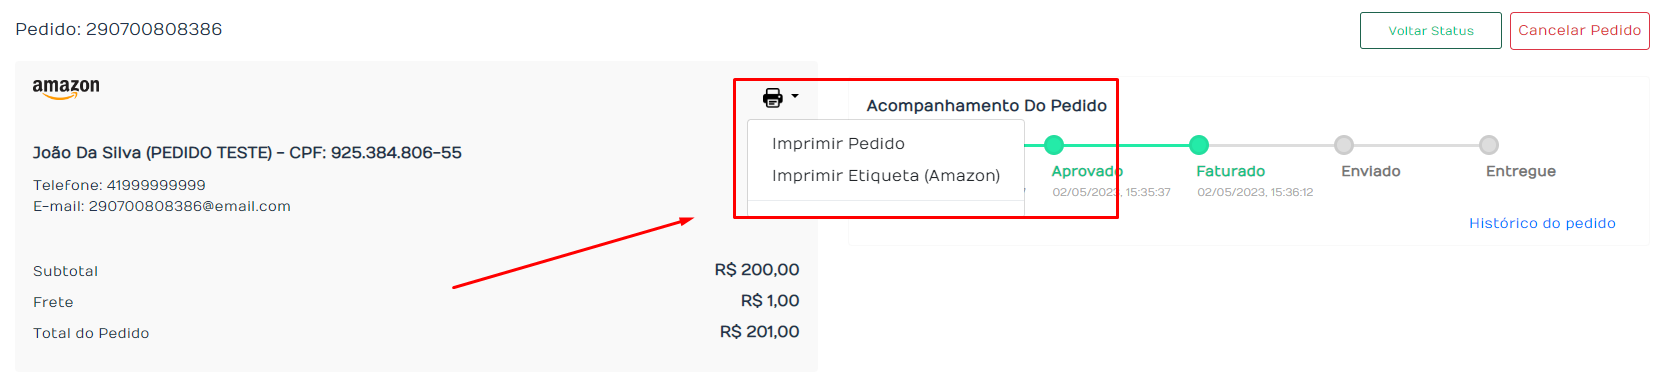Viewport: 1660px width, 381px height.
Task: Click the Enviado step label
Action: pos(1371,171)
